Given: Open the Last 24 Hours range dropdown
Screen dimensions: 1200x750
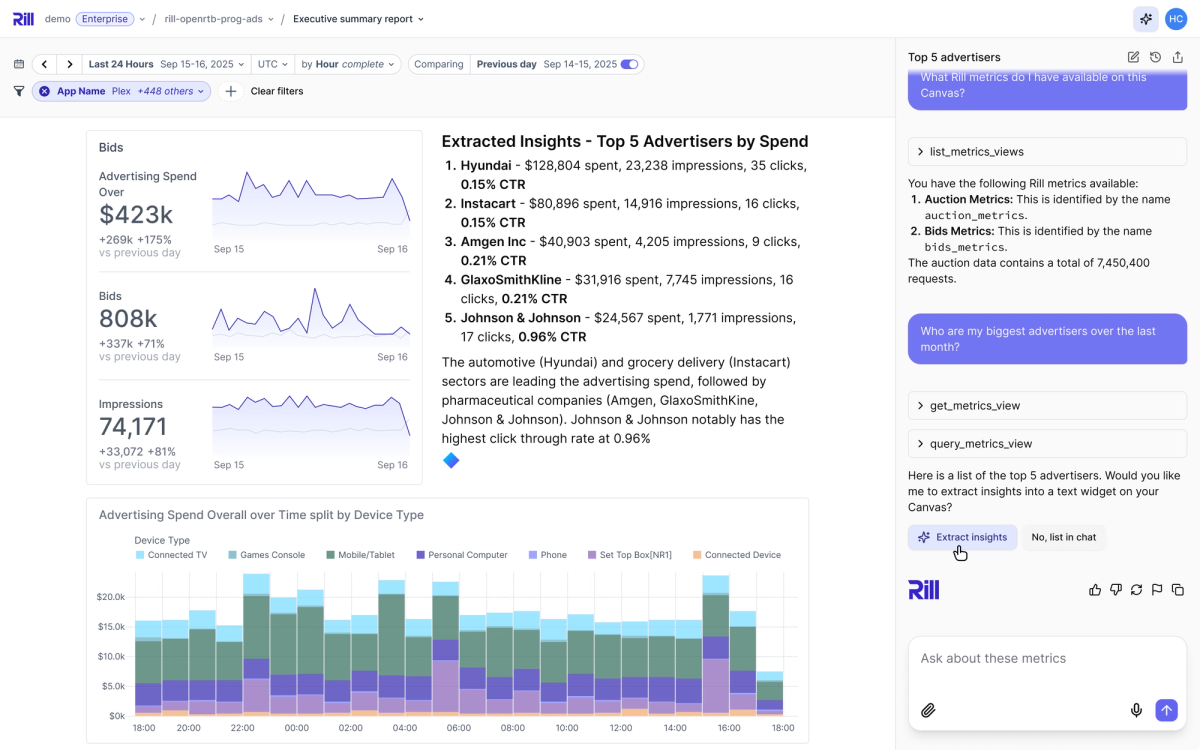Looking at the screenshot, I should pyautogui.click(x=166, y=64).
